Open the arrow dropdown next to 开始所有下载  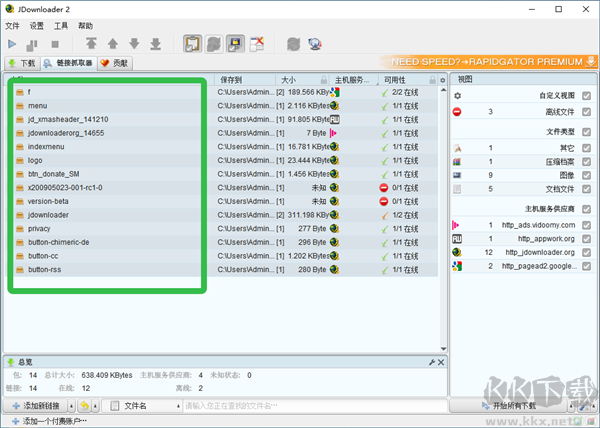click(571, 406)
